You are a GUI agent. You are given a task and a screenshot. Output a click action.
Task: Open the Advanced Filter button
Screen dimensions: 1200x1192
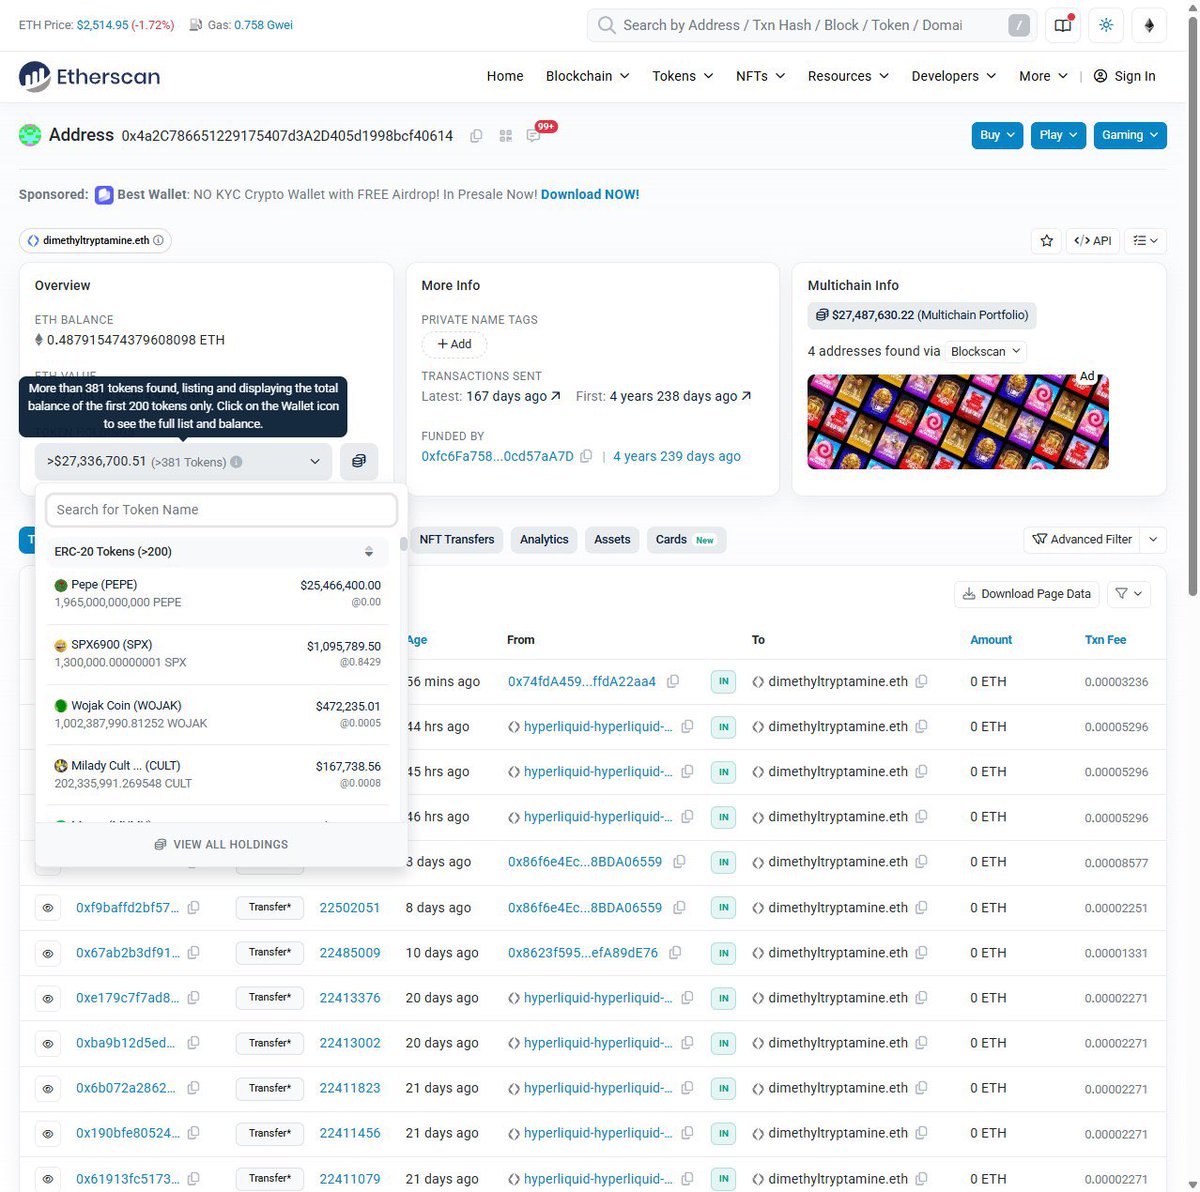coord(1083,540)
